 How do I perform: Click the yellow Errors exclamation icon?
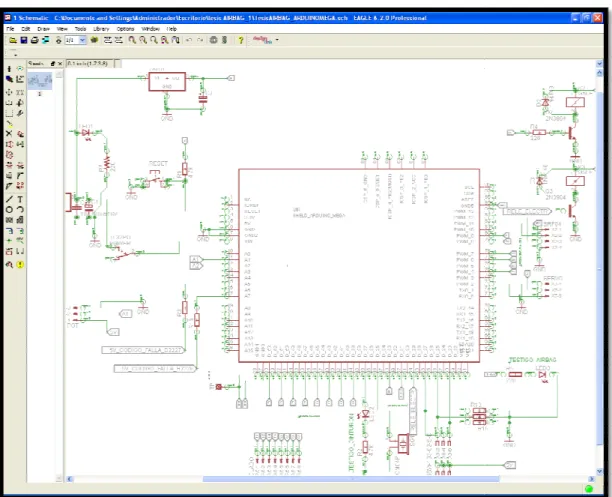20,265
